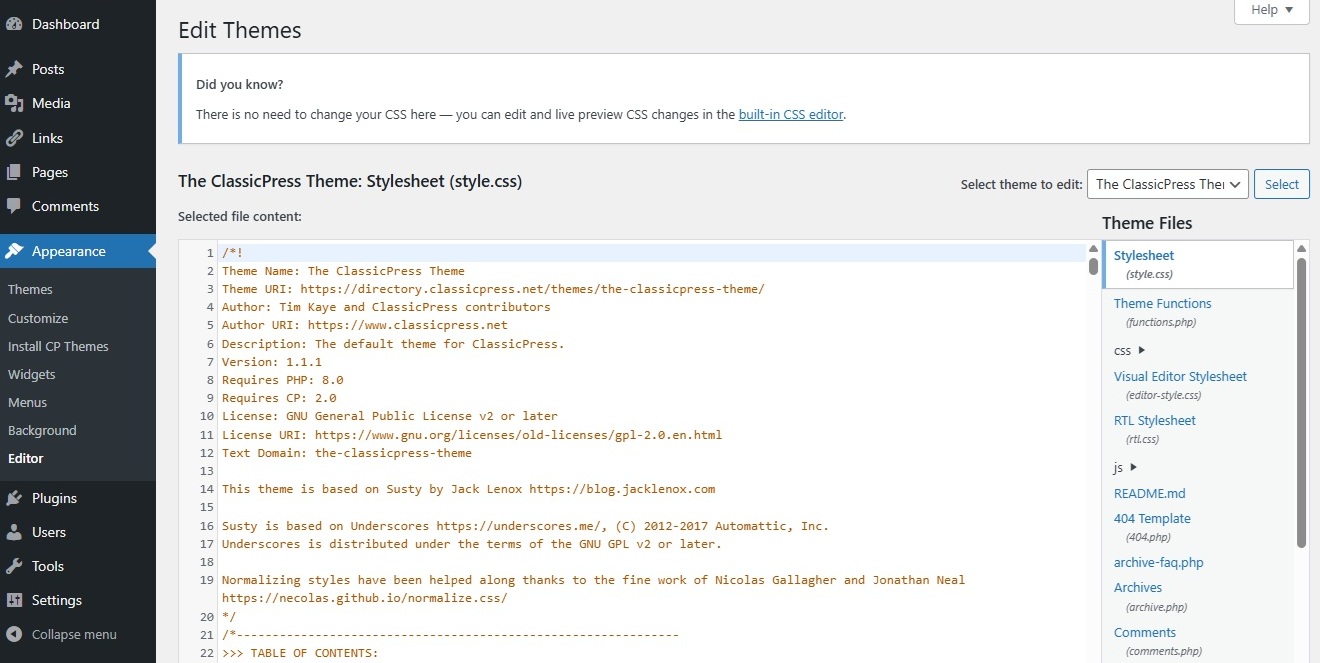This screenshot has height=663, width=1320.
Task: Open the Tools icon in the sidebar
Action: click(15, 566)
